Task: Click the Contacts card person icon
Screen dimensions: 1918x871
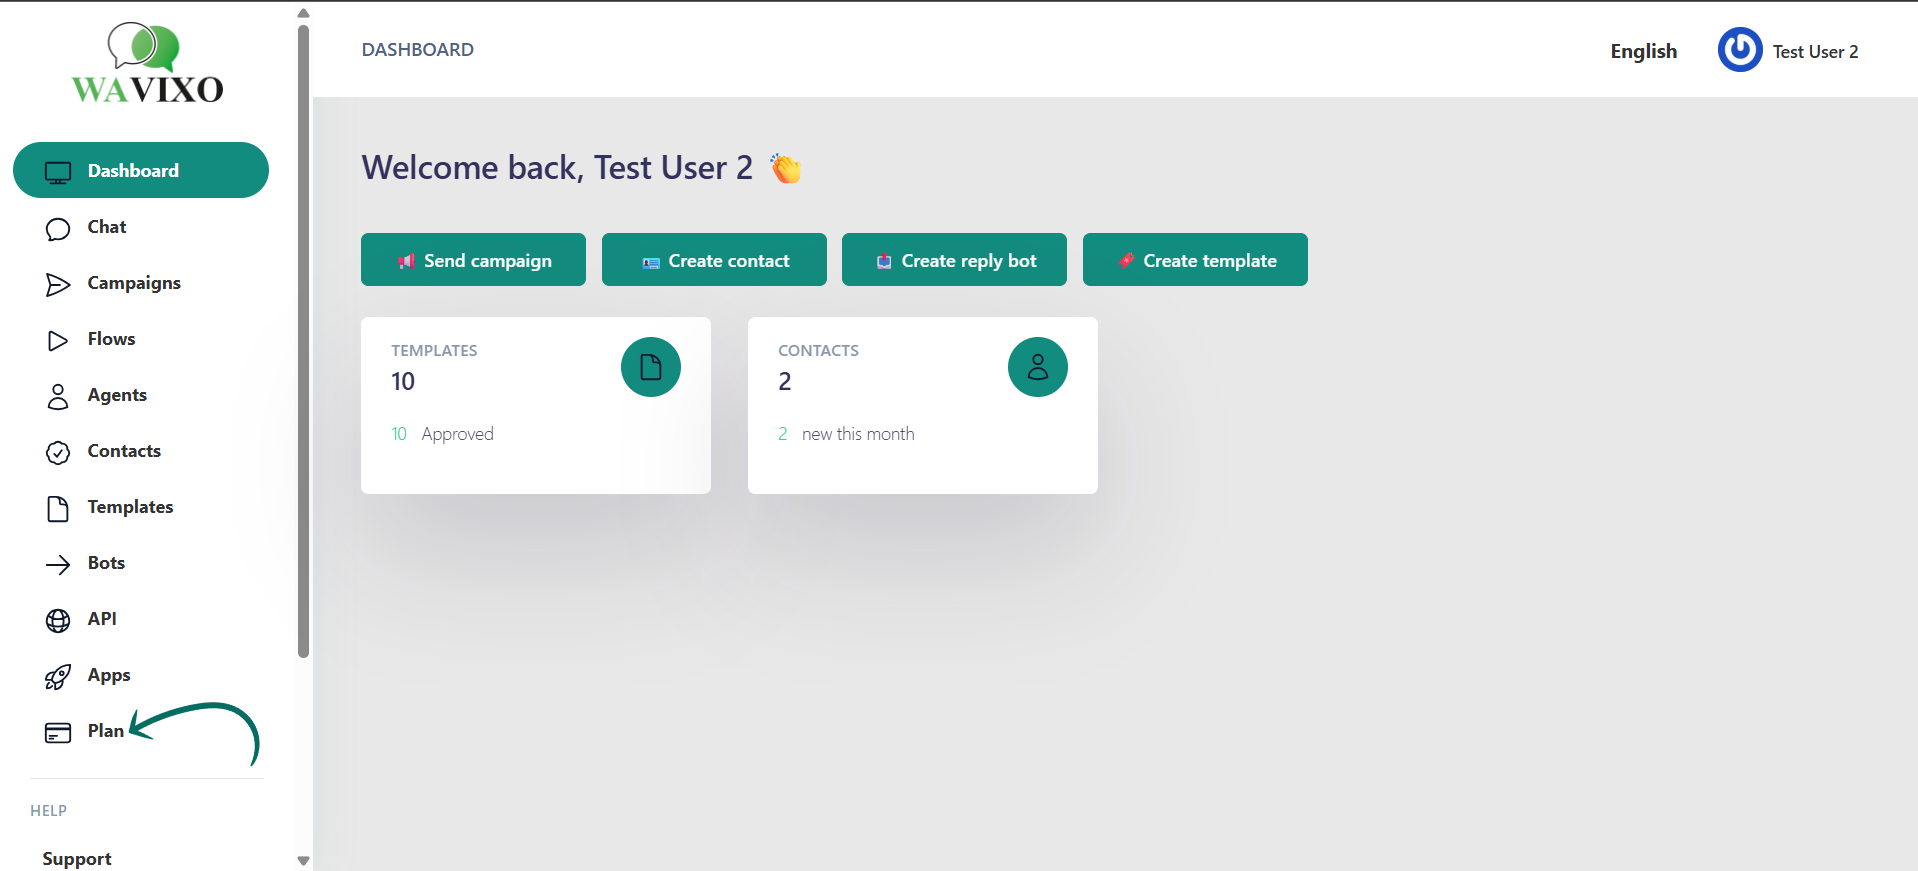Action: click(x=1037, y=367)
